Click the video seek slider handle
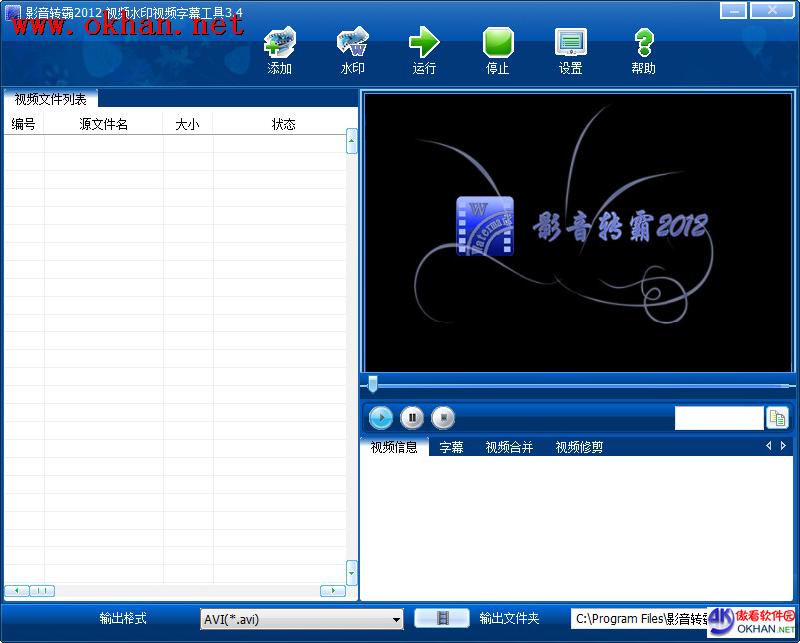Viewport: 800px width, 643px height. pyautogui.click(x=373, y=384)
